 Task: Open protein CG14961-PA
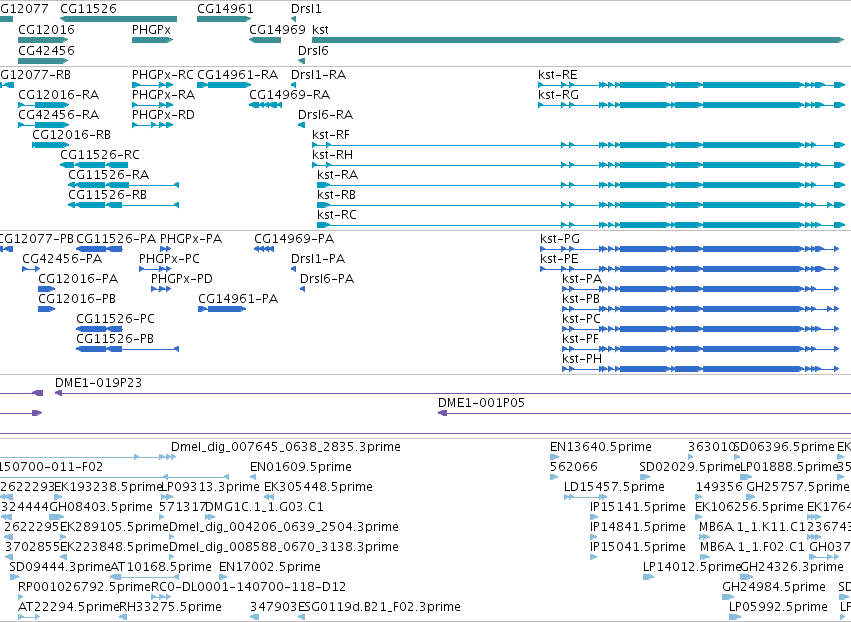point(238,299)
